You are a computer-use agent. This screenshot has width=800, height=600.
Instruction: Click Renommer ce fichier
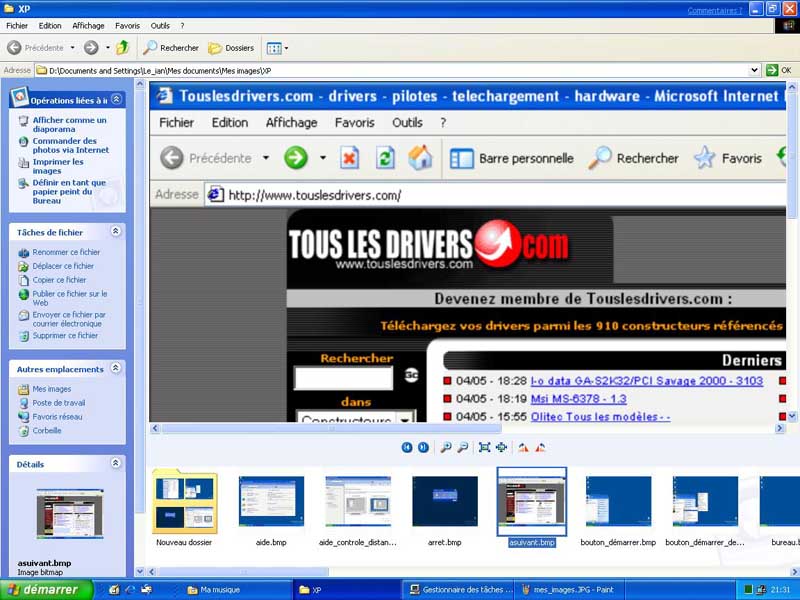66,252
